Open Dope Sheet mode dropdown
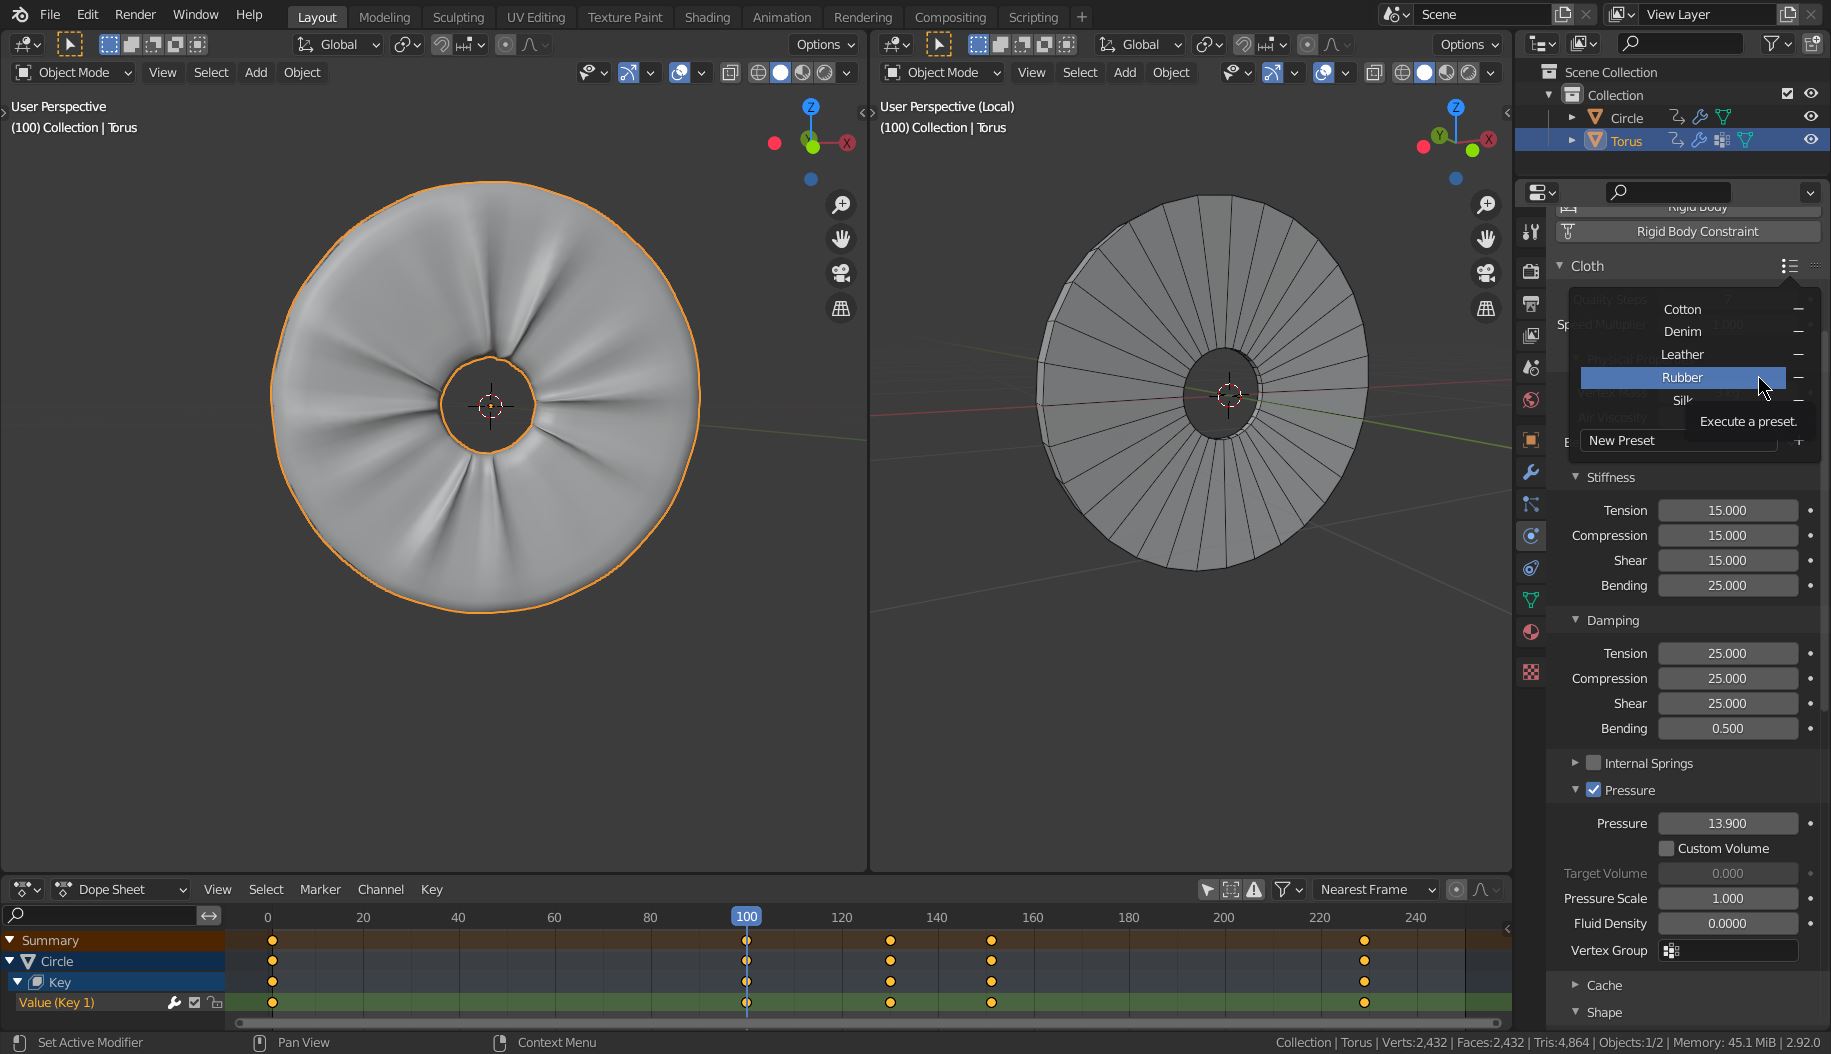Image resolution: width=1831 pixels, height=1054 pixels. 122,889
